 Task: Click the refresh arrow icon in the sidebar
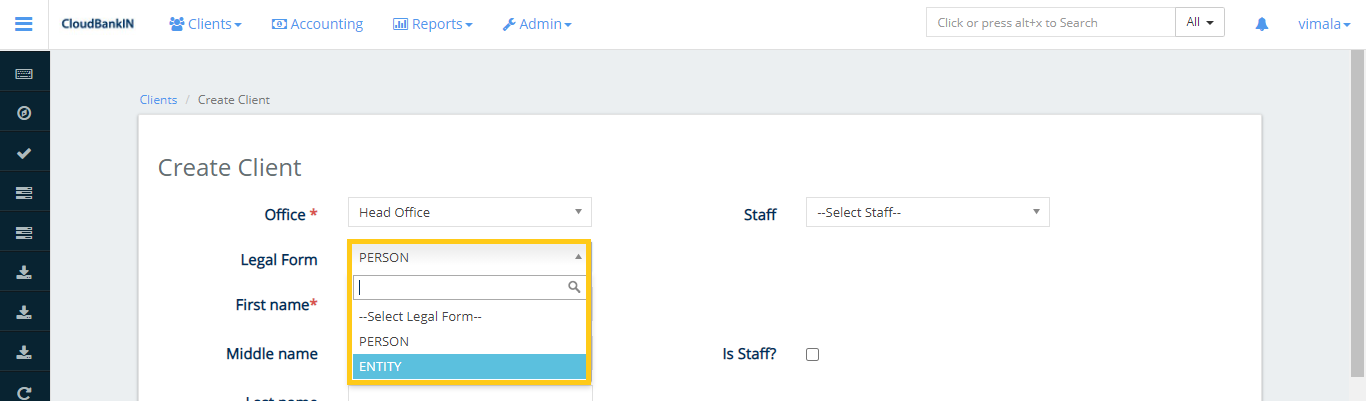pos(24,391)
